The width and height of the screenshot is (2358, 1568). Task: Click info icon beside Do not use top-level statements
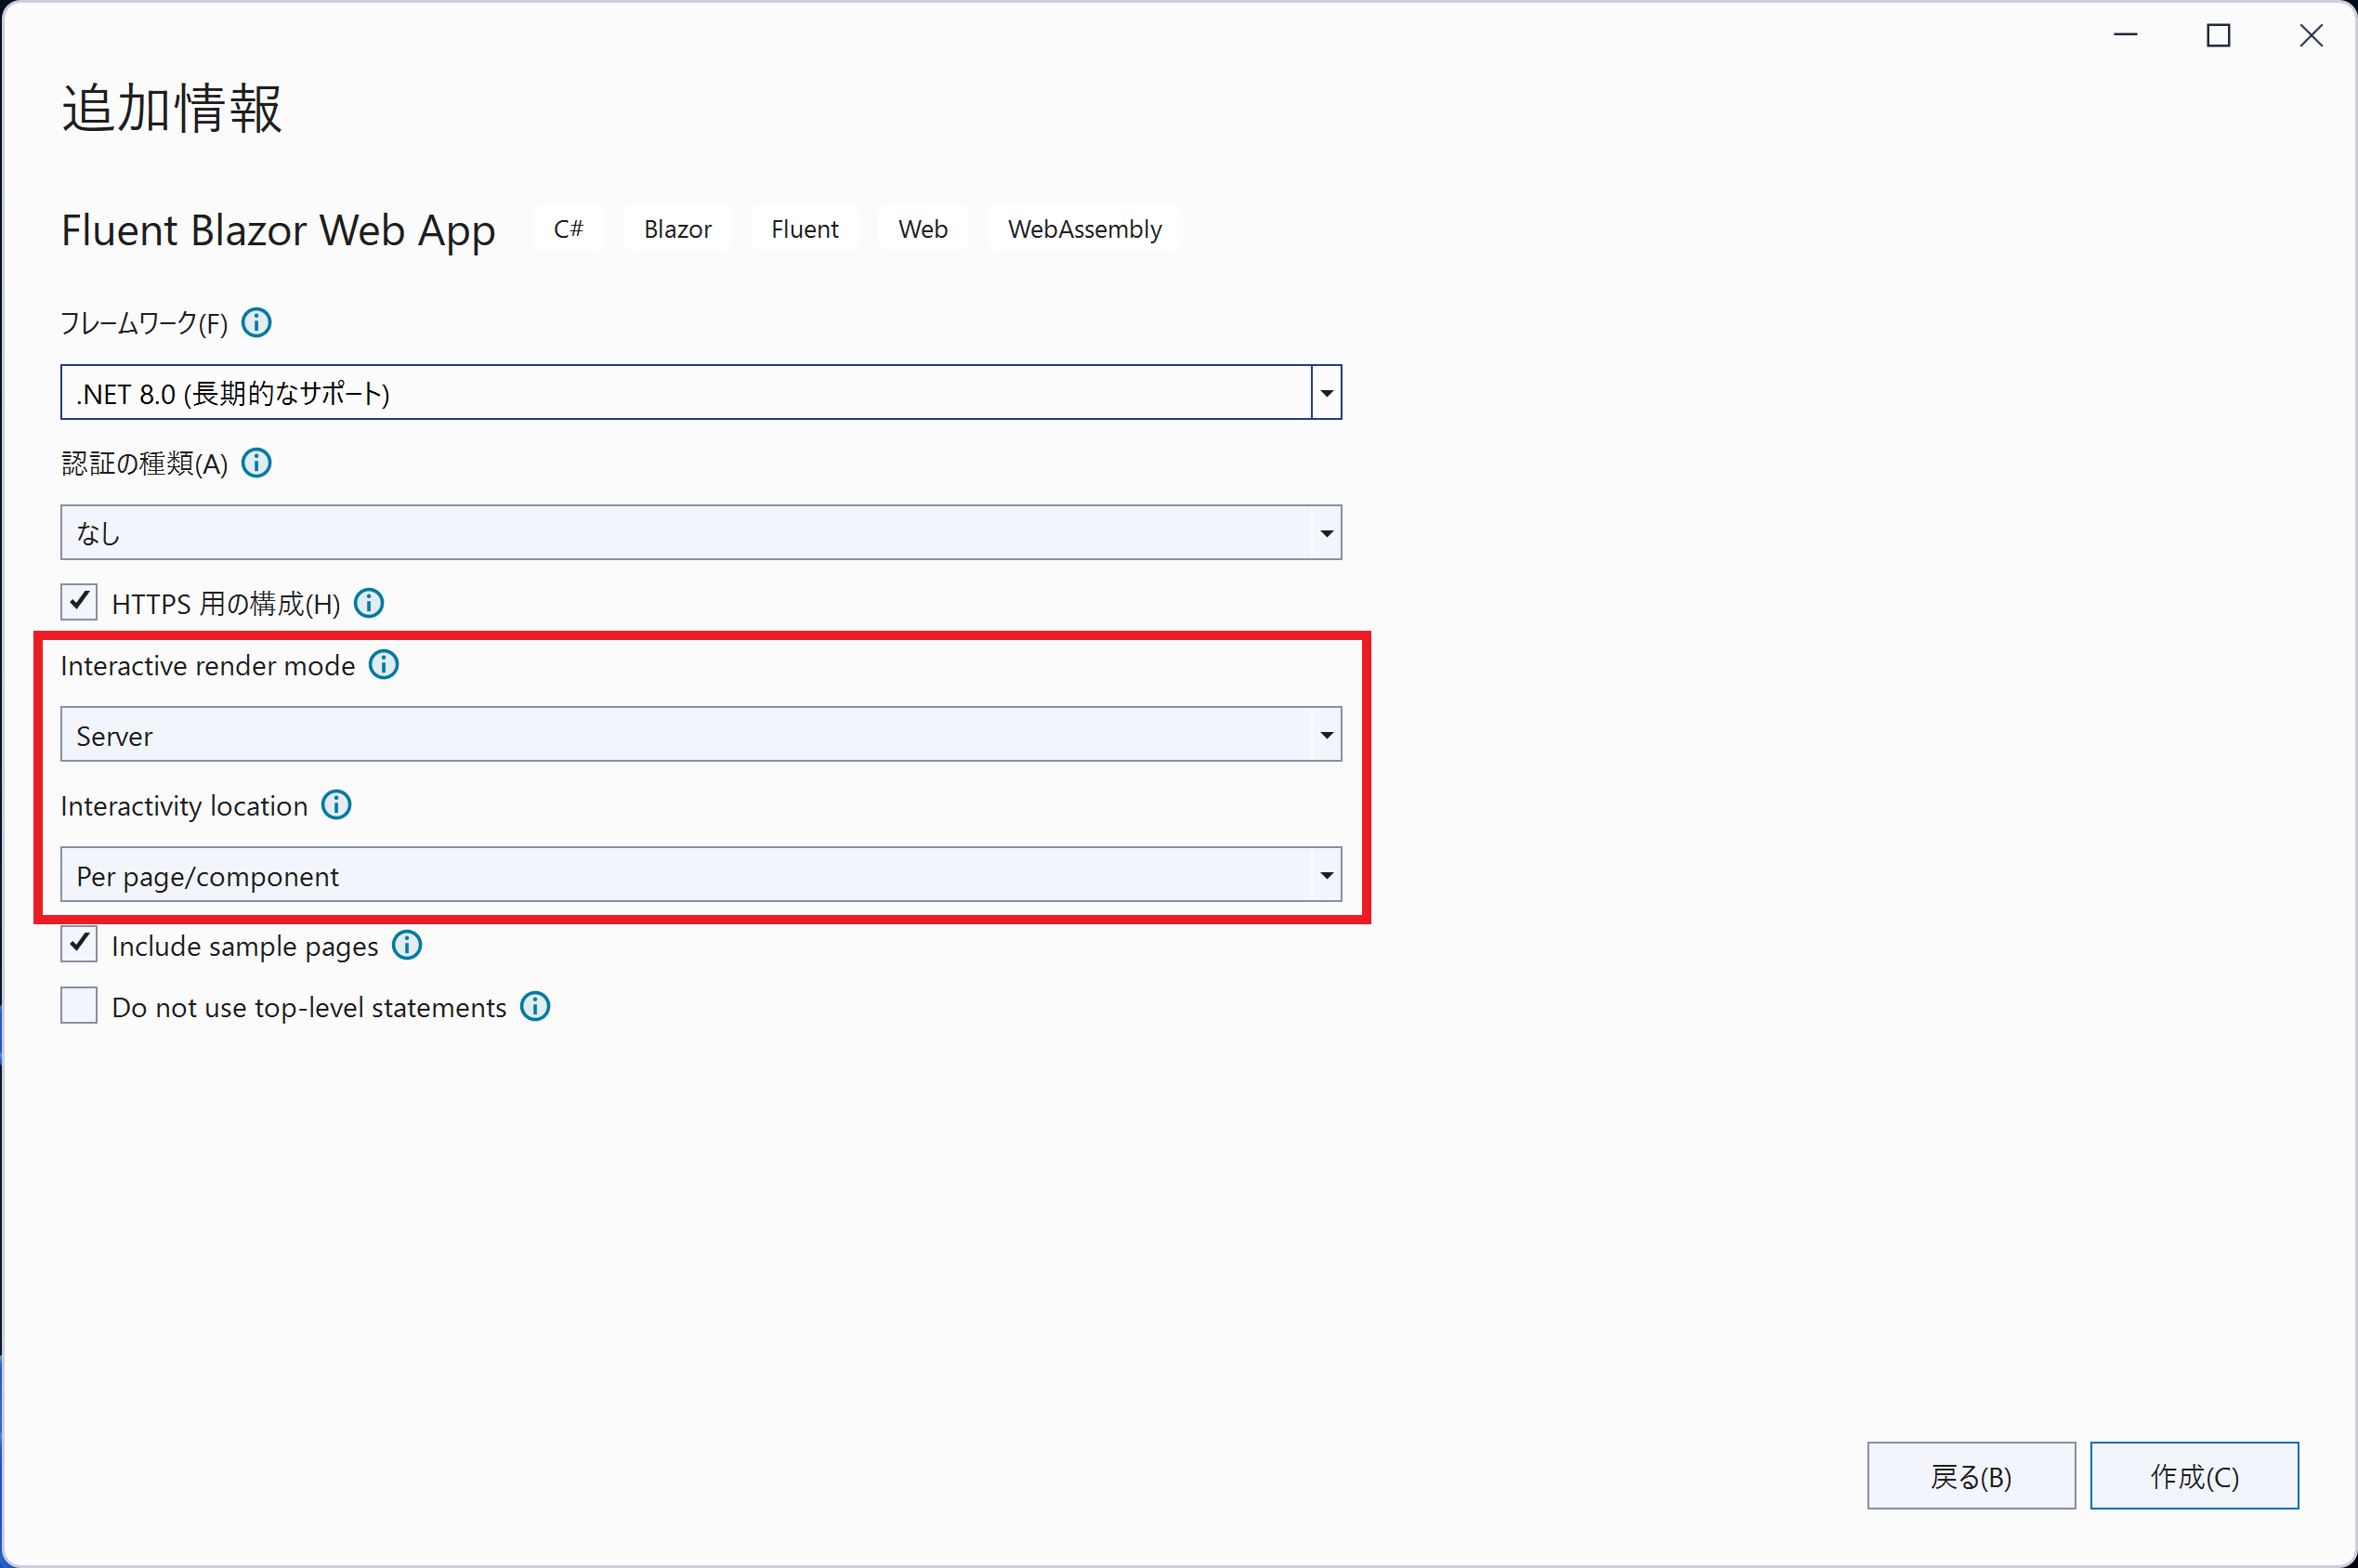click(535, 1007)
